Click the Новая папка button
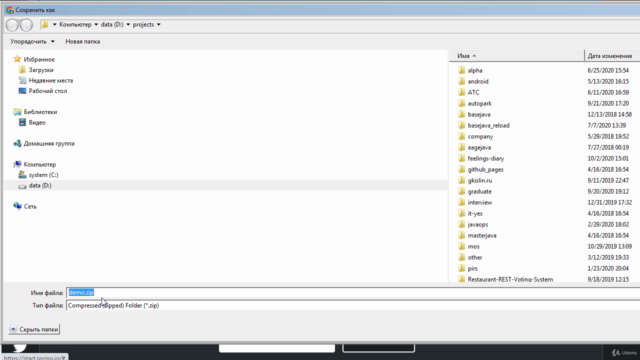The image size is (640, 360). click(x=83, y=41)
